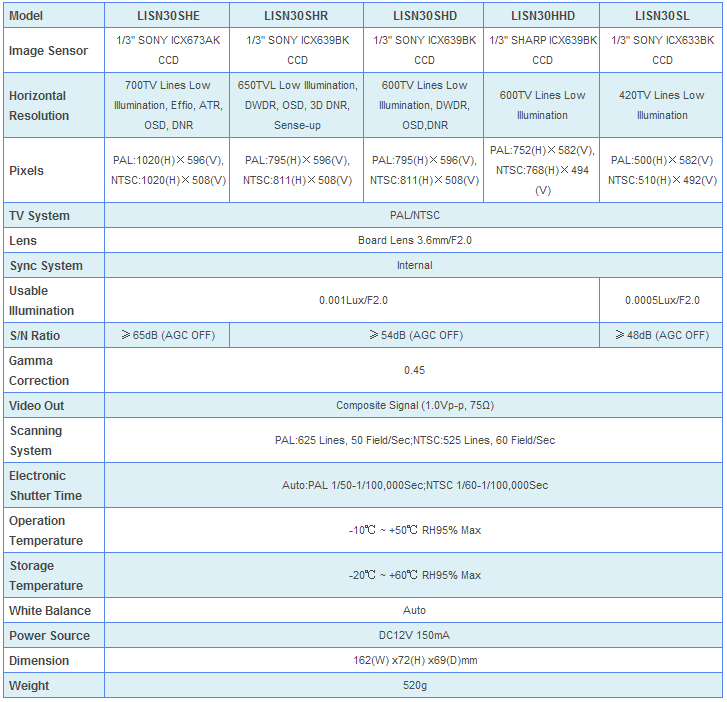Click the Gamma Correction row label
Viewport: 727px width, 702px height.
coord(54,370)
